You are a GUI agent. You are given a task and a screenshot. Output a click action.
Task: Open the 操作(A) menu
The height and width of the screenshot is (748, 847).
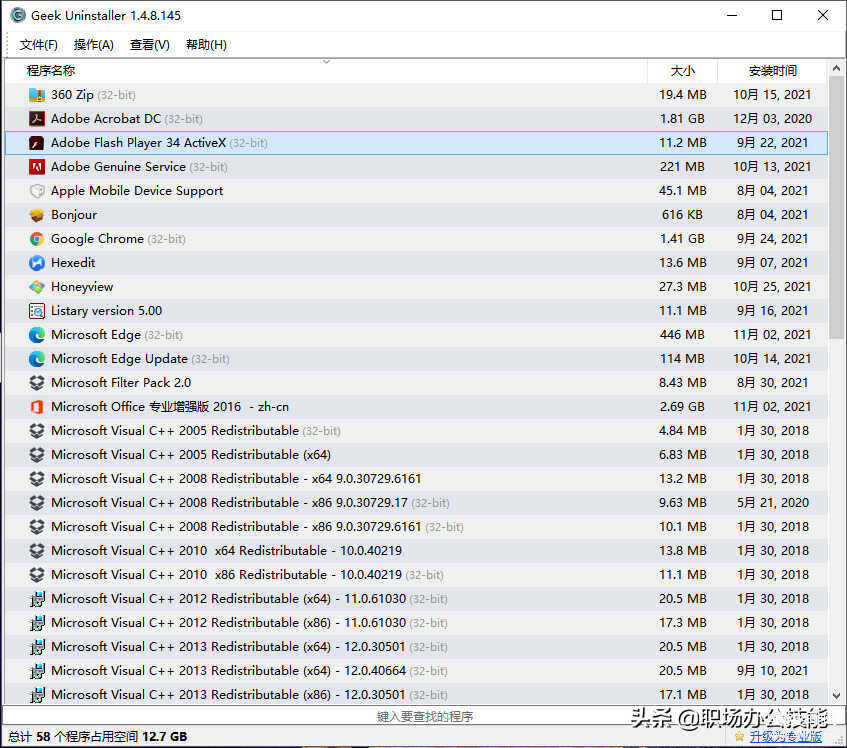click(x=94, y=45)
